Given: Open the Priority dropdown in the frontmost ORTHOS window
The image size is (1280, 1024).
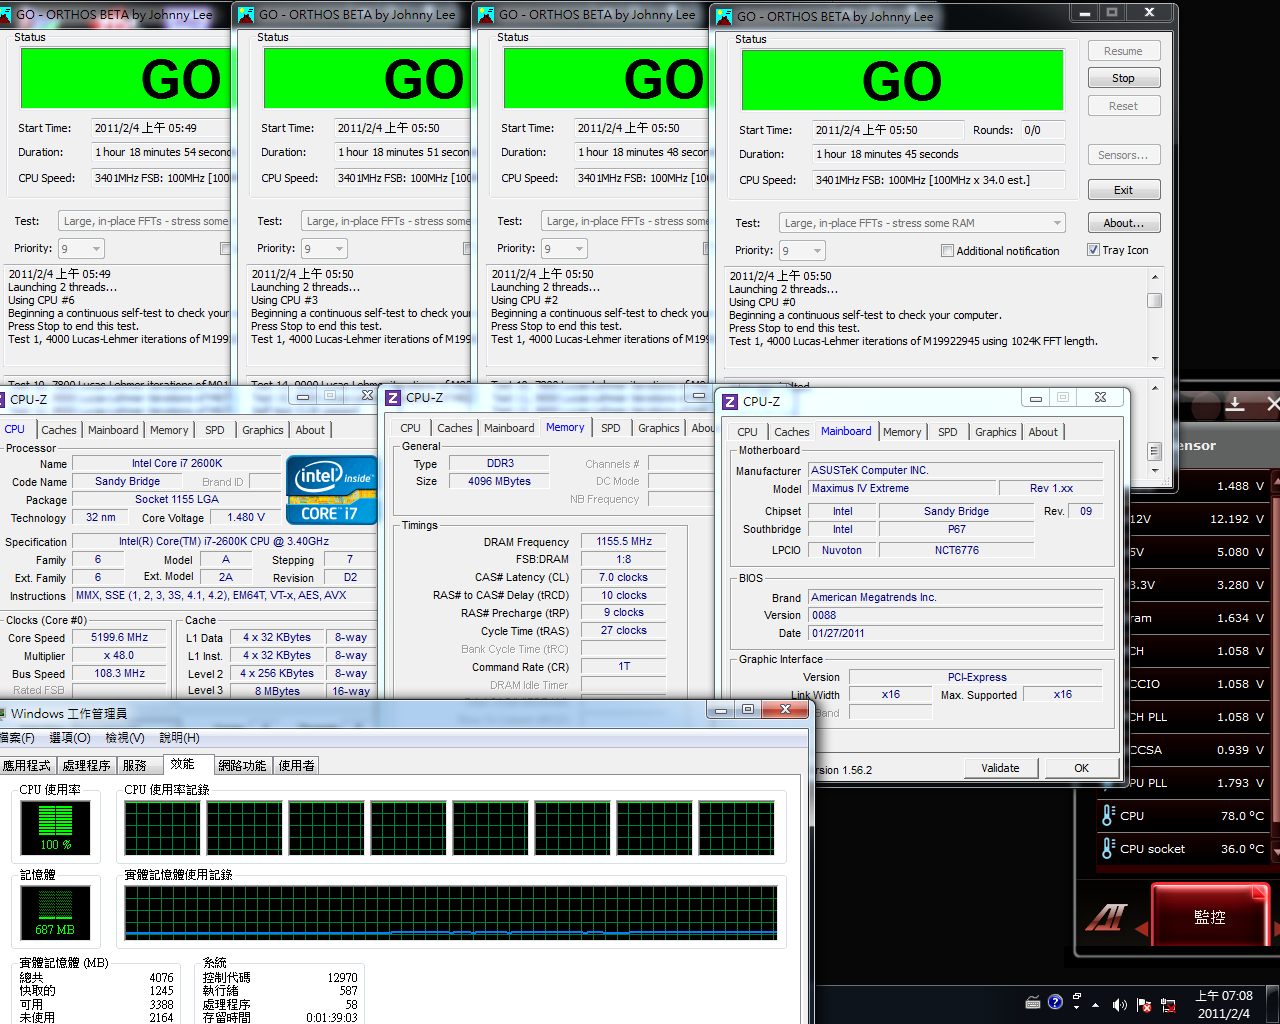Looking at the screenshot, I should [x=802, y=251].
